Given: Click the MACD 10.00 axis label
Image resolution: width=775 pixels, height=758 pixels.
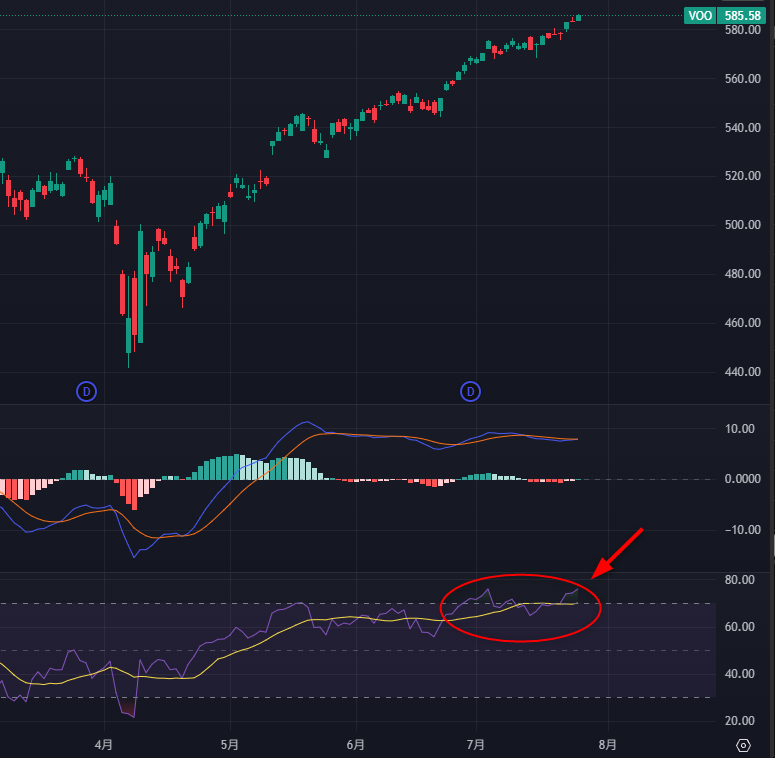Looking at the screenshot, I should click(x=739, y=428).
